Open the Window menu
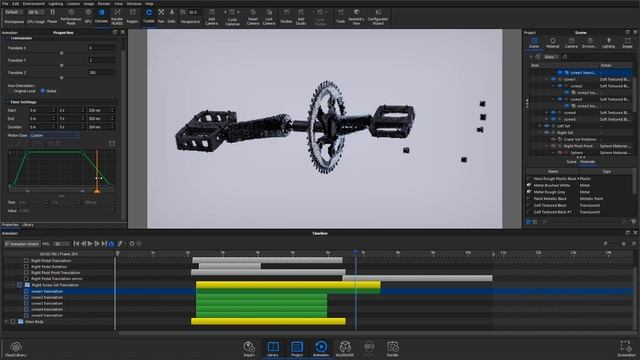Viewport: 640px width, 360px height. point(133,4)
